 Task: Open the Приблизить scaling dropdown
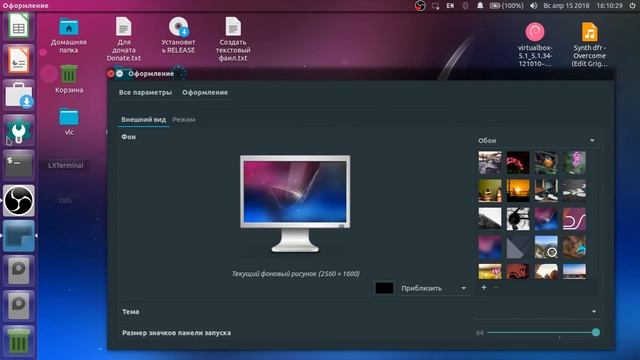point(433,288)
